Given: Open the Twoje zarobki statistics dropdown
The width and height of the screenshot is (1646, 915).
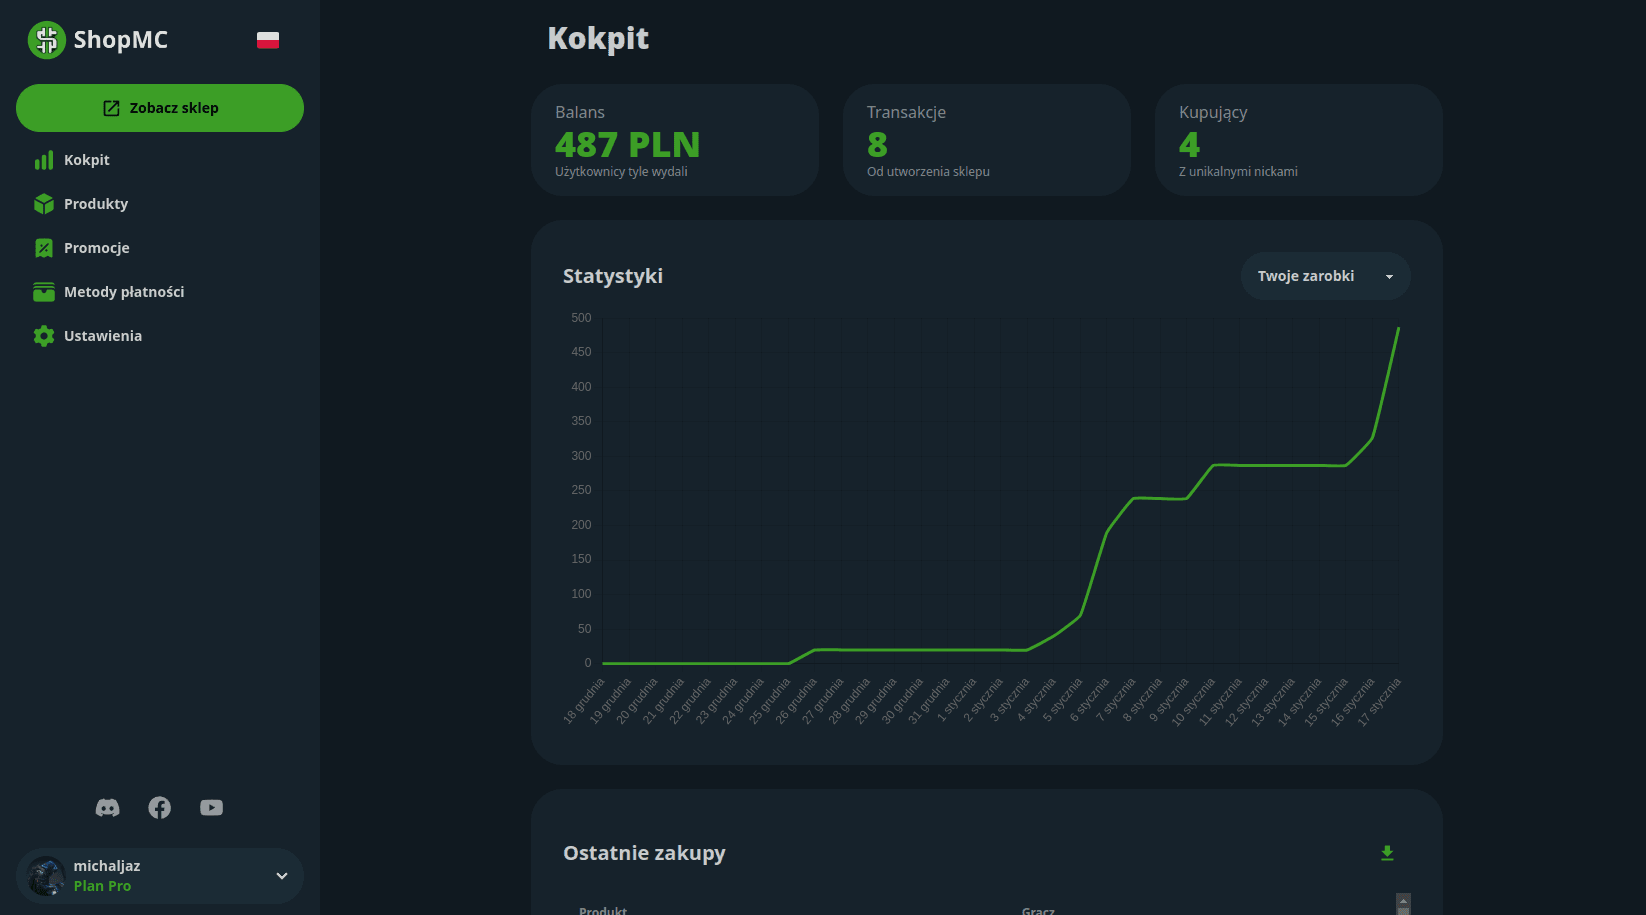Looking at the screenshot, I should point(1325,276).
